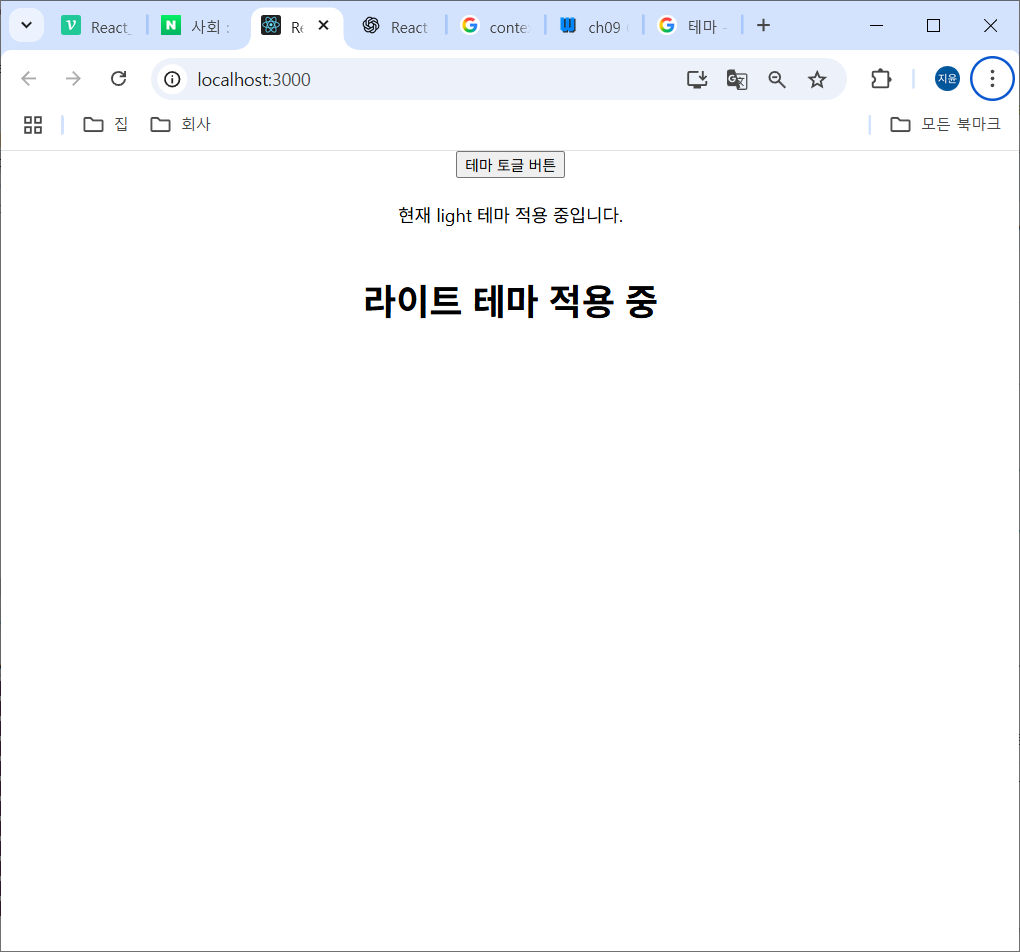Open the apps grid shortcut
The height and width of the screenshot is (952, 1020).
pyautogui.click(x=33, y=124)
